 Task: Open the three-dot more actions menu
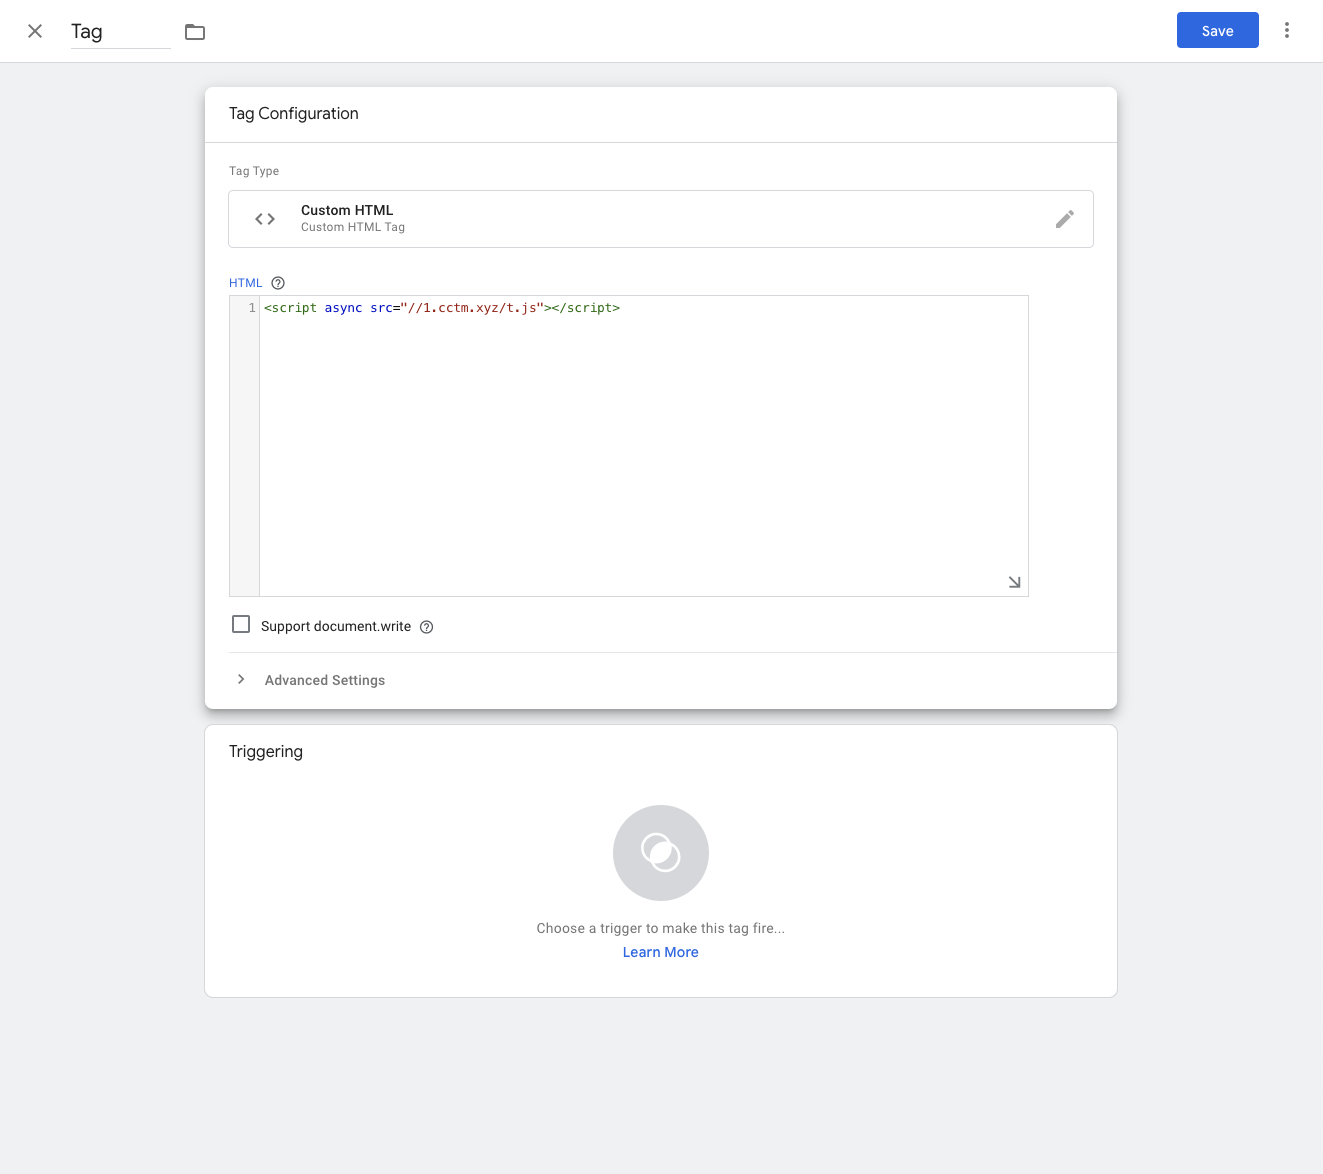(x=1286, y=31)
